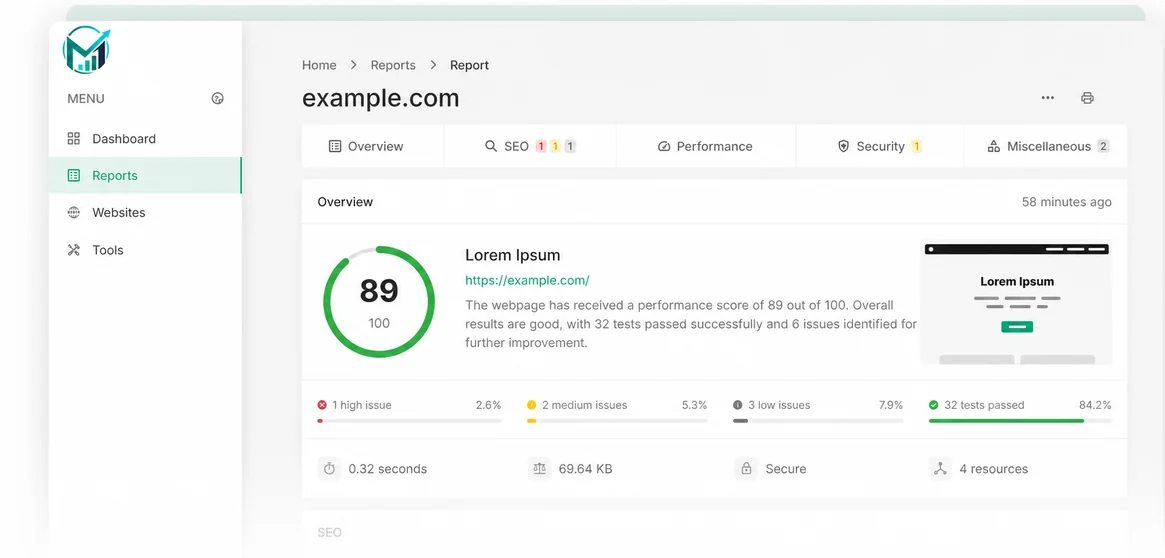The image size is (1165, 558).
Task: Switch to the Overview tab
Action: click(x=373, y=146)
